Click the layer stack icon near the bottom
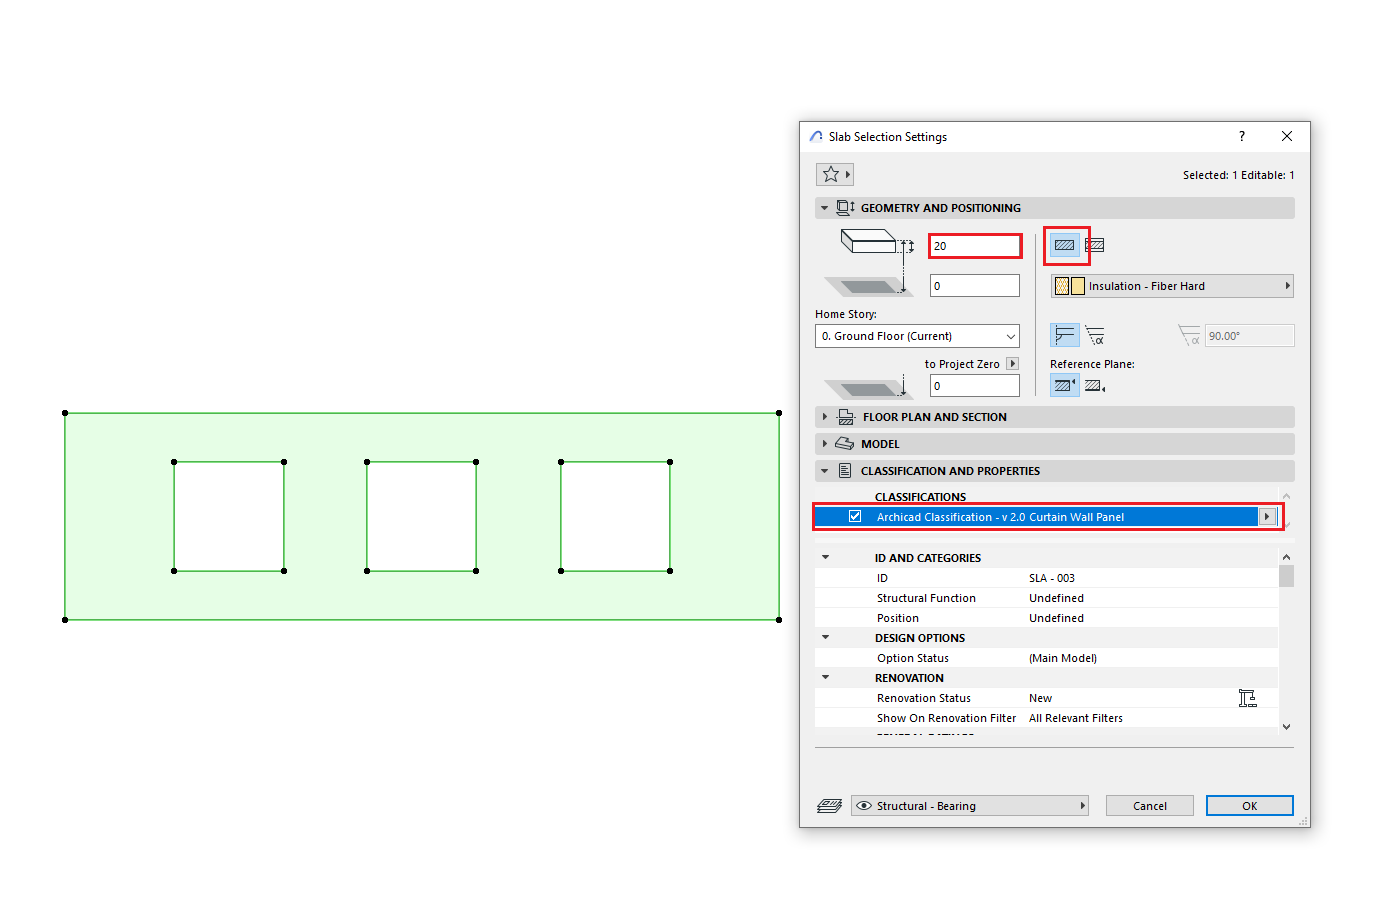 (x=829, y=805)
